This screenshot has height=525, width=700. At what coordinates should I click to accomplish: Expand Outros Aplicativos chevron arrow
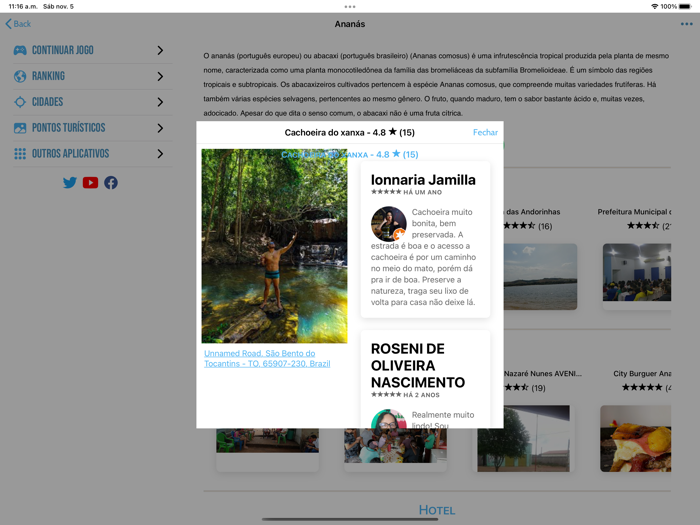click(x=160, y=154)
